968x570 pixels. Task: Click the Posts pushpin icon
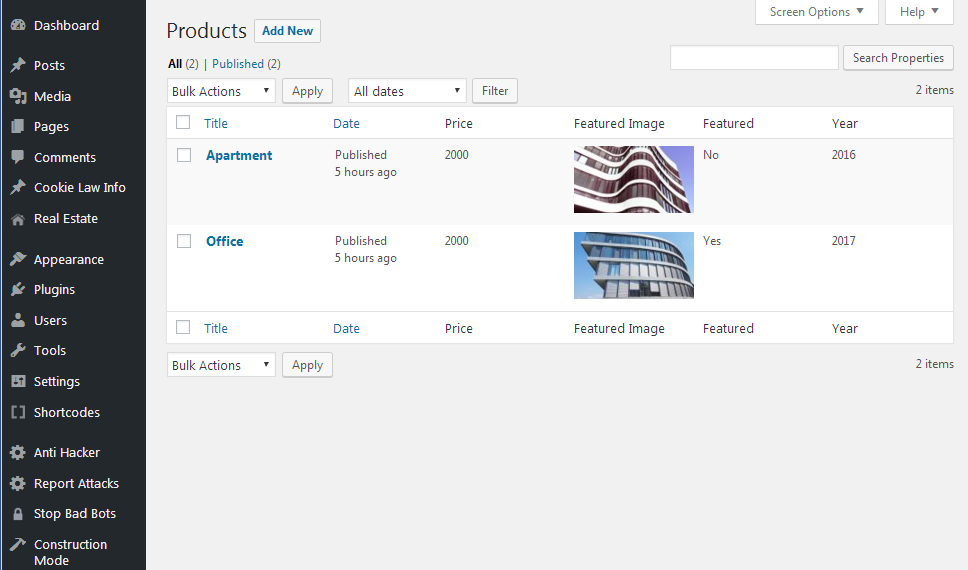[x=18, y=65]
